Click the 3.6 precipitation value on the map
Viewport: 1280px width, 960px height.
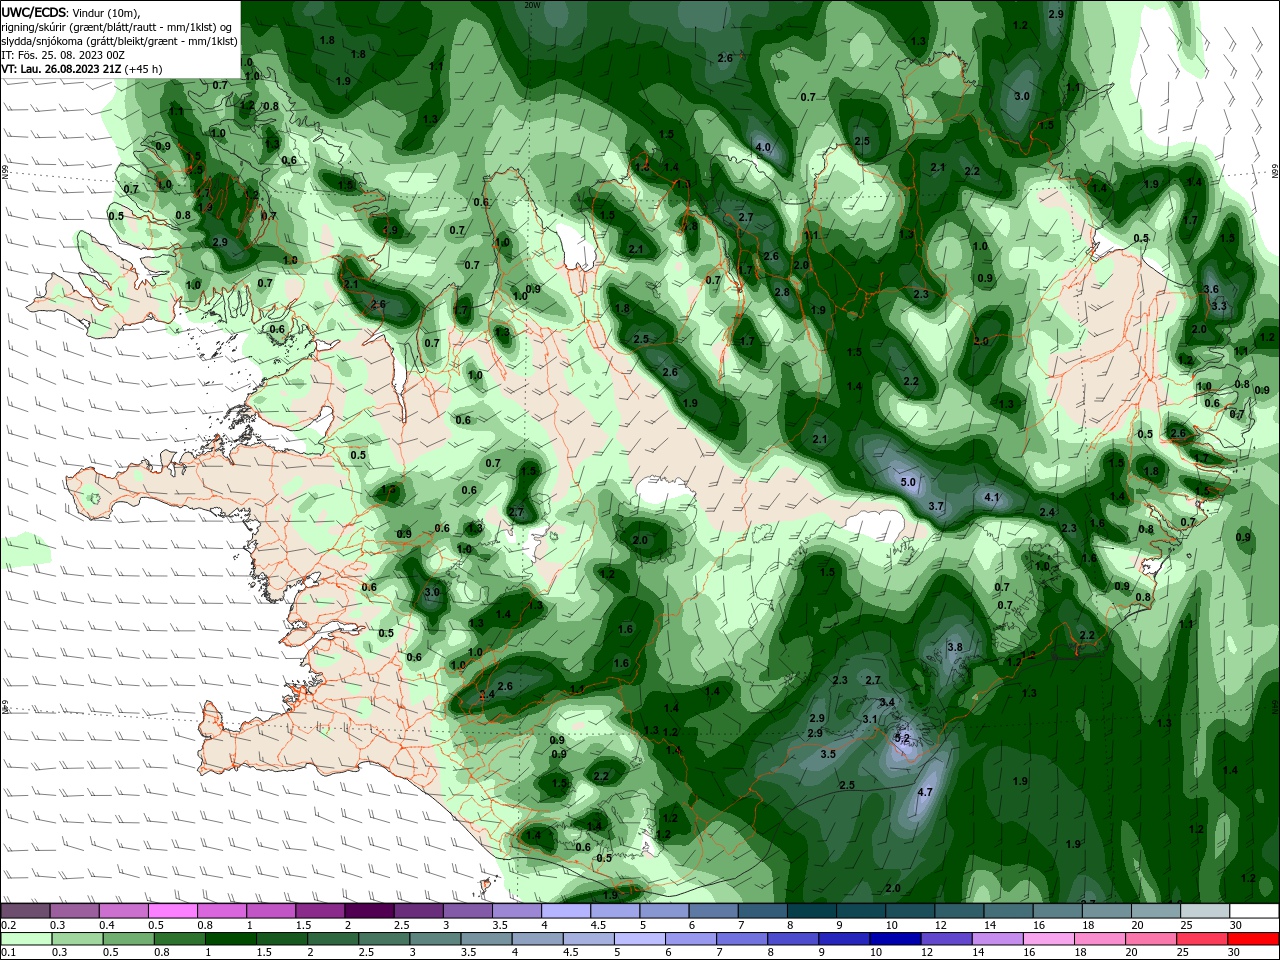point(1211,289)
